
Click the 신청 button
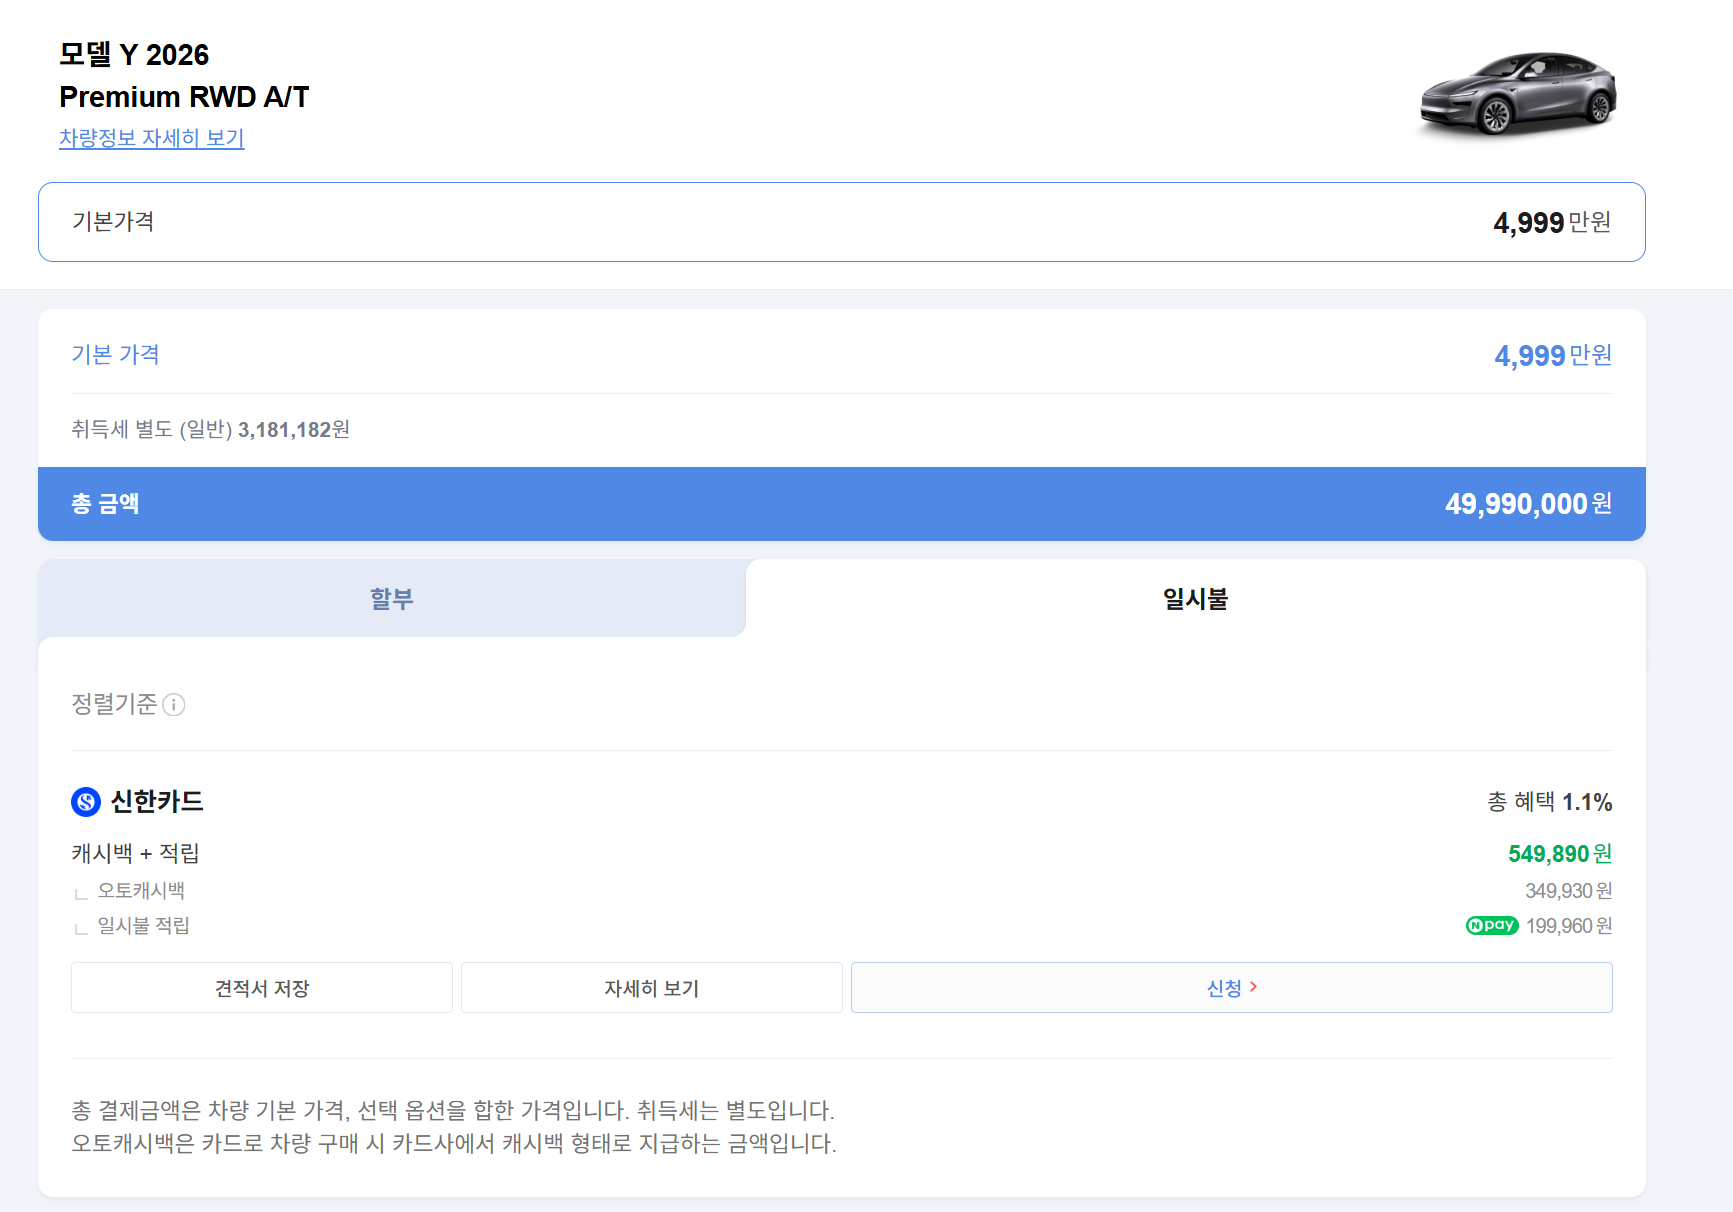(1231, 987)
